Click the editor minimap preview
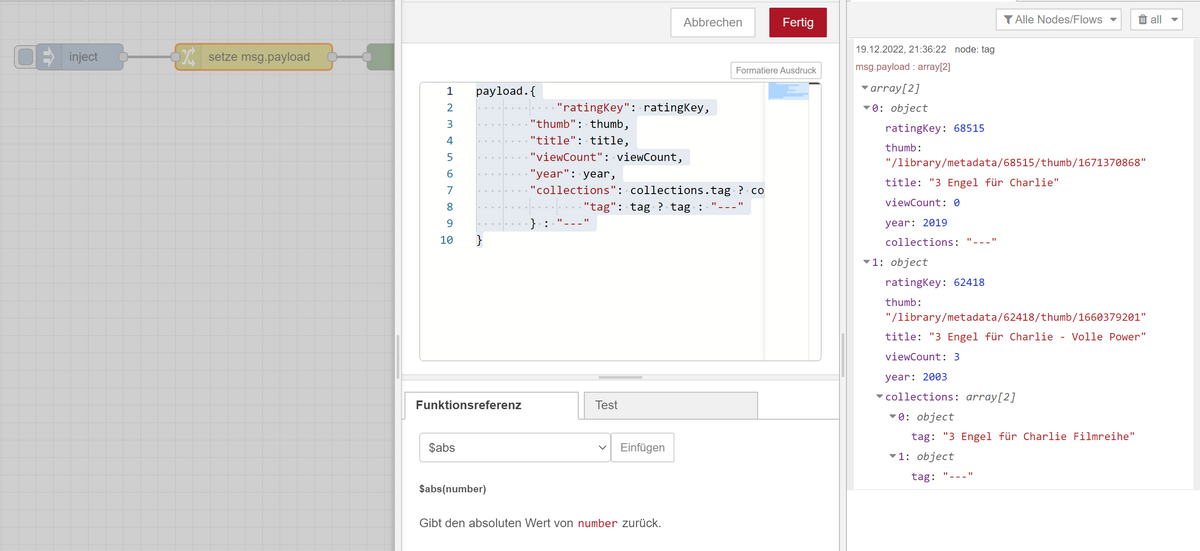The height and width of the screenshot is (551, 1200). tap(788, 92)
